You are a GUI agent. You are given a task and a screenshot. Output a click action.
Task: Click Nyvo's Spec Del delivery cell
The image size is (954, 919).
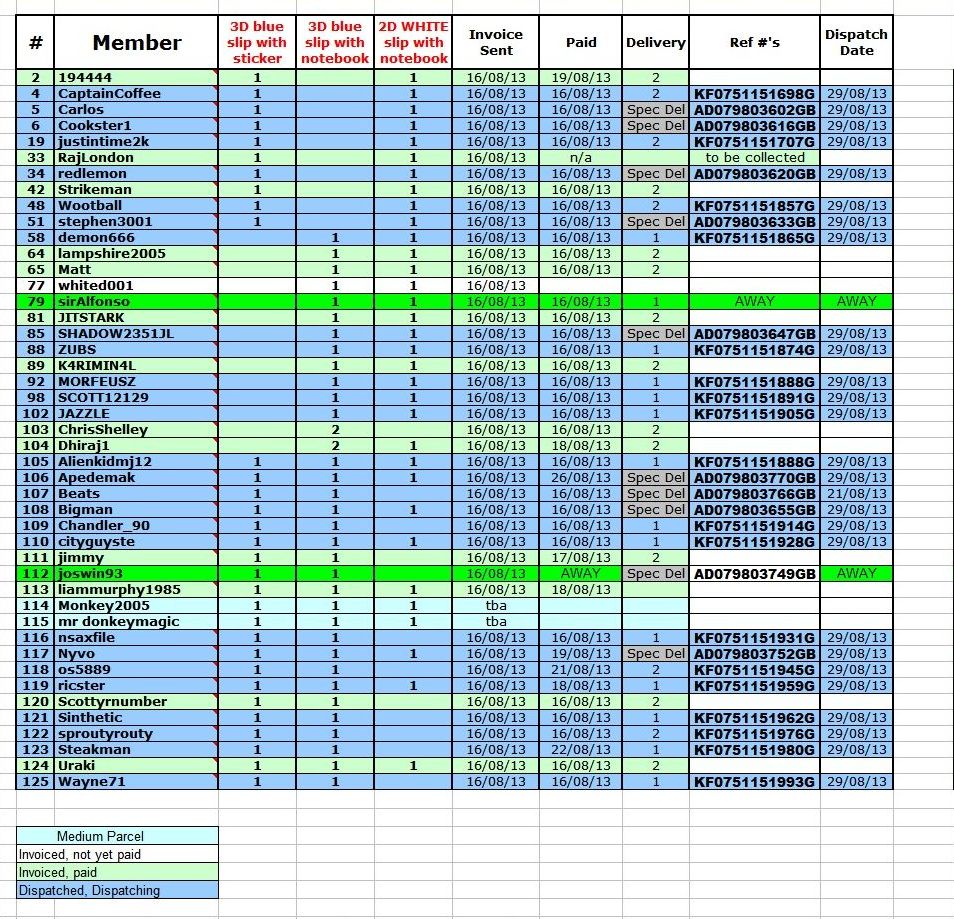click(x=656, y=654)
